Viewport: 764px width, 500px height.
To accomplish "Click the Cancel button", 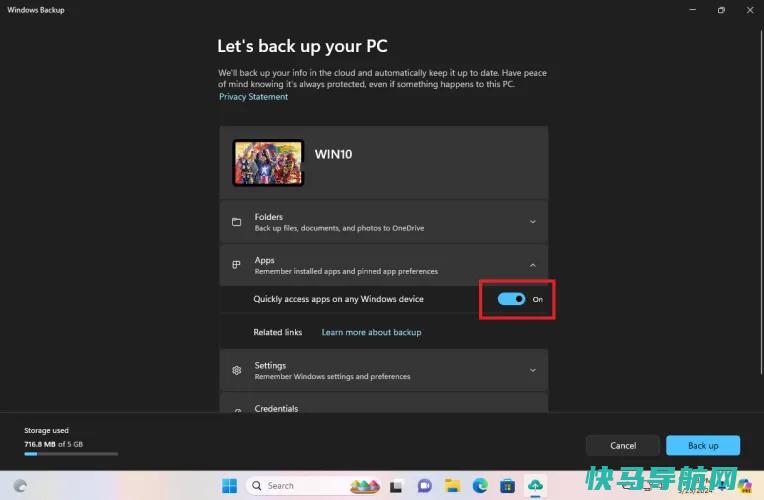I will click(623, 445).
